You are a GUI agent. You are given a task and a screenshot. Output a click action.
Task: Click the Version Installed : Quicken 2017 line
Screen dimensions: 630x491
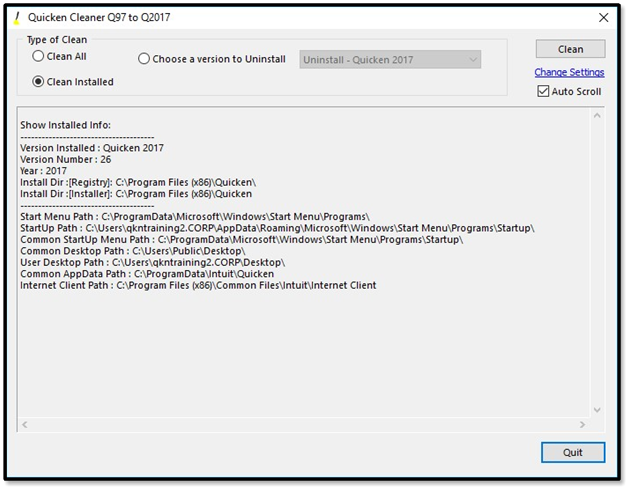click(x=92, y=148)
